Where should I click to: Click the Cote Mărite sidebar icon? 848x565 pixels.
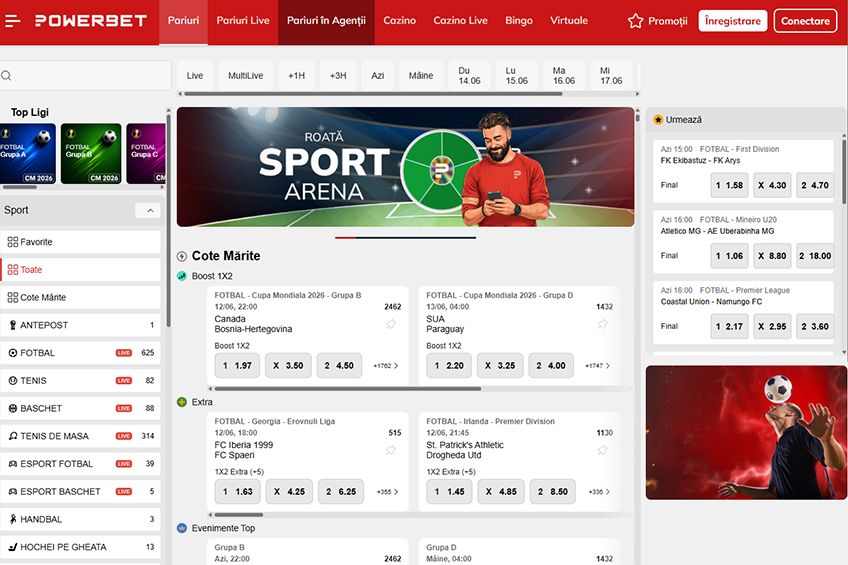12,297
